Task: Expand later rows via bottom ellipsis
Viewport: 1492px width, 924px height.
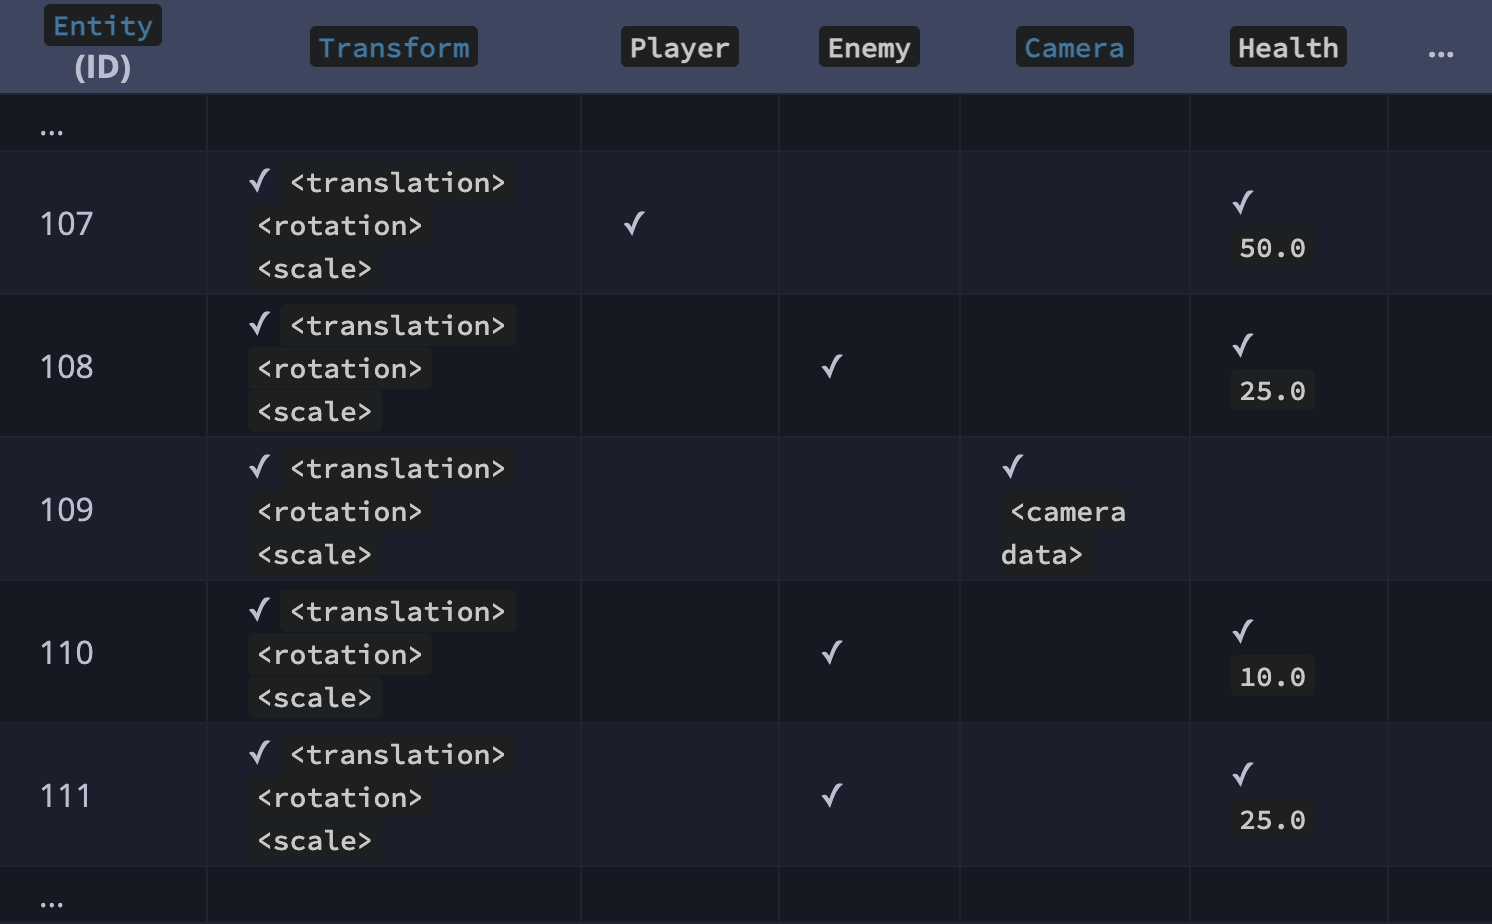Action: (x=52, y=904)
